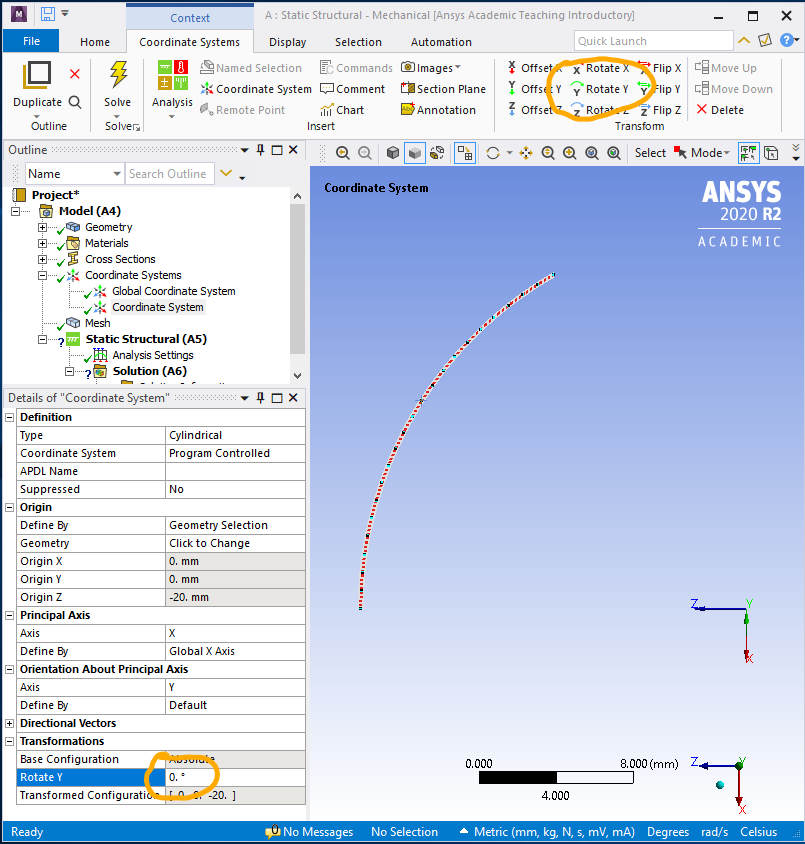Open the Find magnifier in the Outline group
Viewport: 805px width, 844px height.
[x=75, y=102]
